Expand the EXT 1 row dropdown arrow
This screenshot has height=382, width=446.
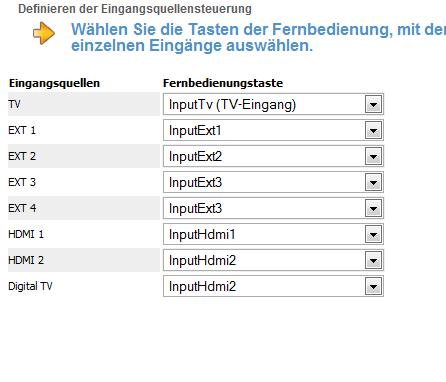[x=373, y=131]
